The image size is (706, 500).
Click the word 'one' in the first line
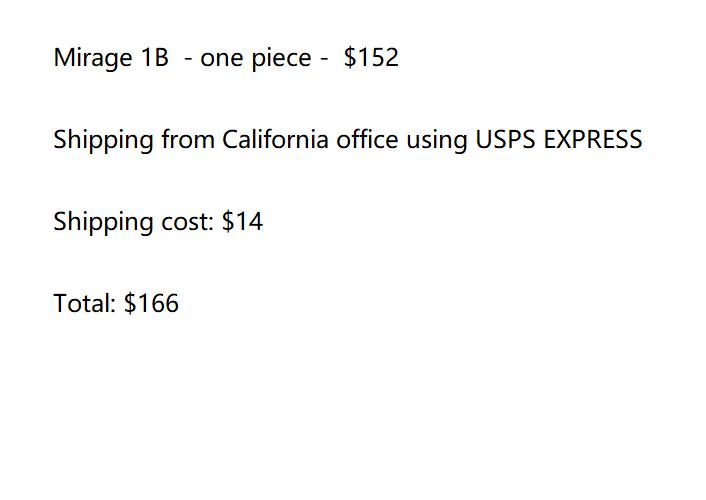(222, 60)
